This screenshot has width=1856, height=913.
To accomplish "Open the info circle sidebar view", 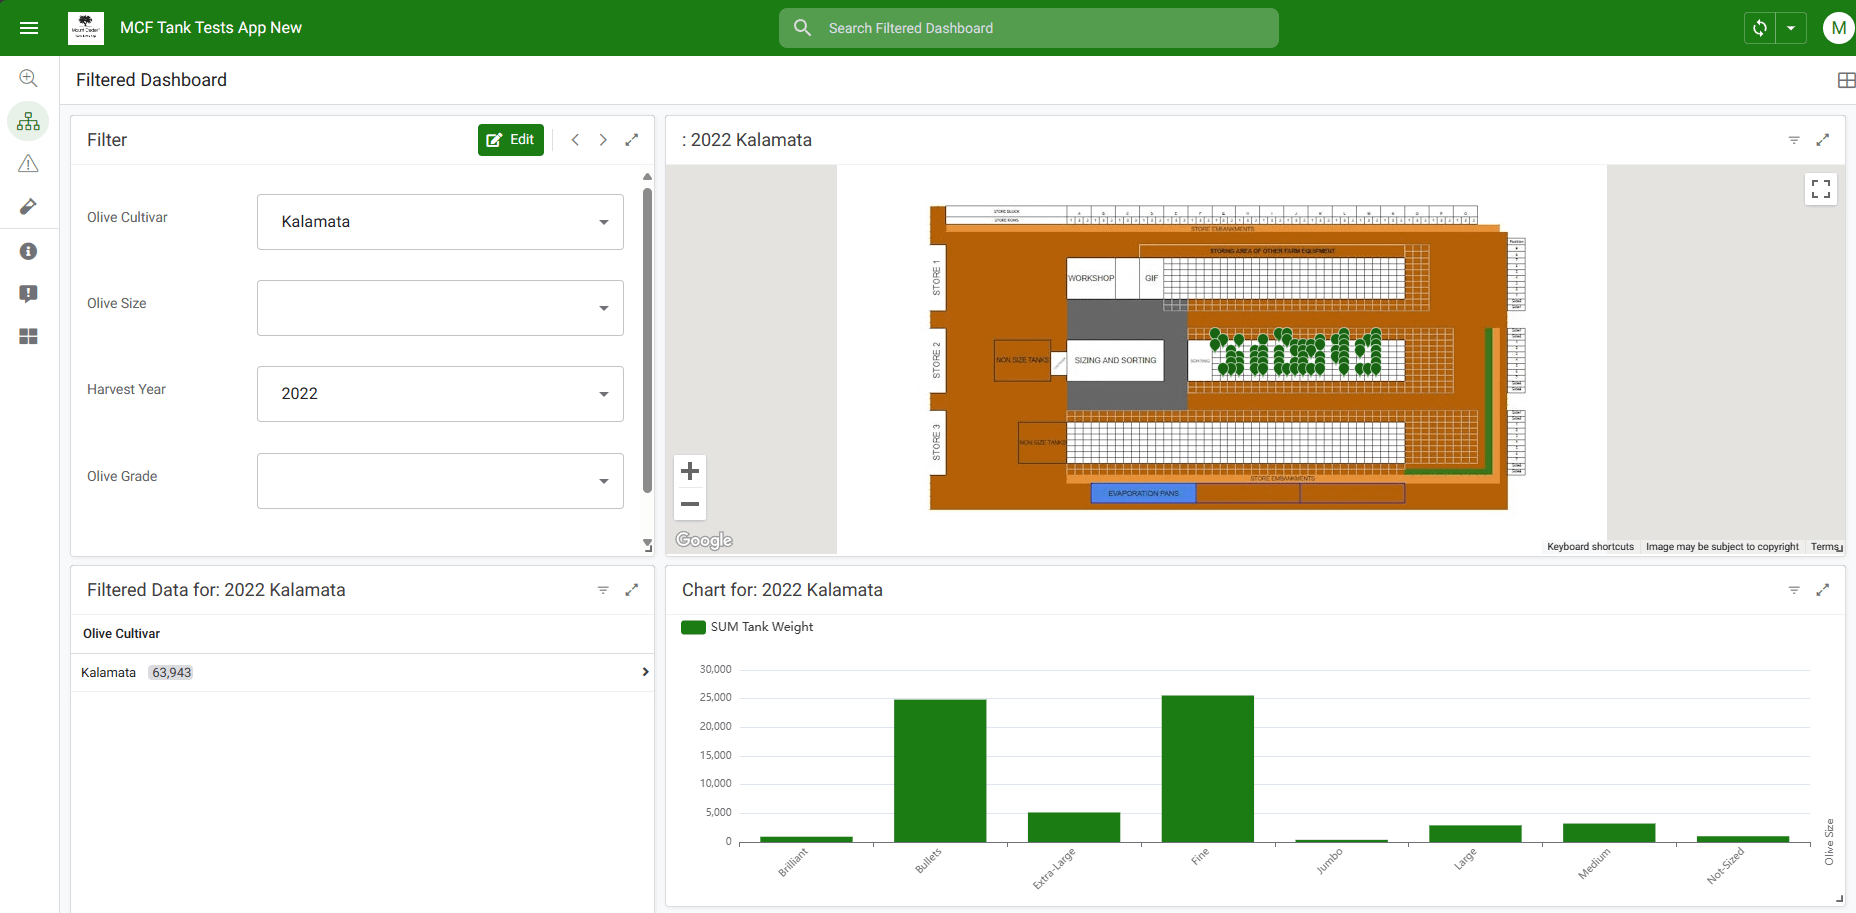I will coord(29,251).
